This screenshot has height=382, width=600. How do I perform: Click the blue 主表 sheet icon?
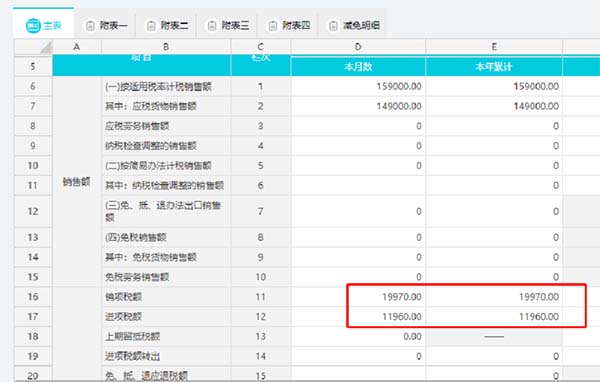coord(33,26)
